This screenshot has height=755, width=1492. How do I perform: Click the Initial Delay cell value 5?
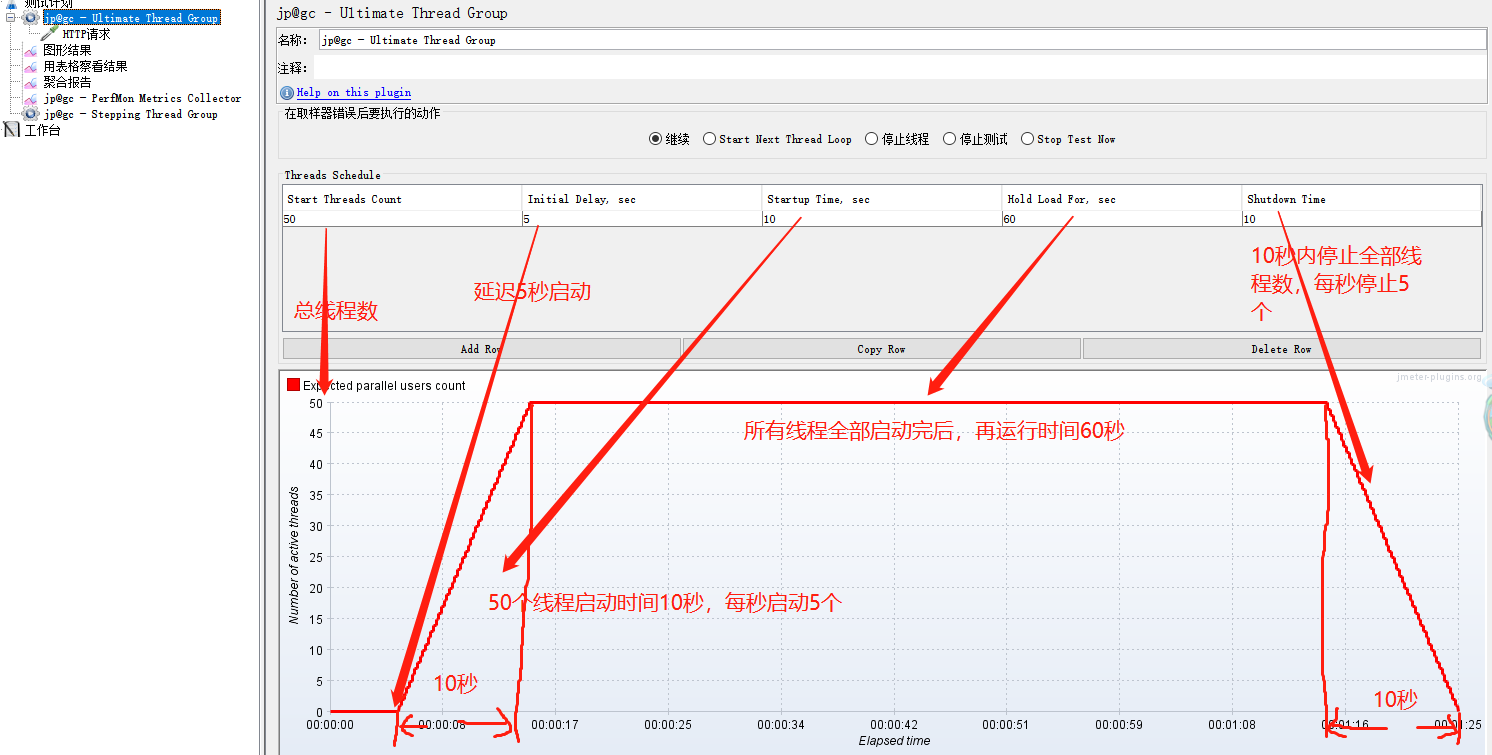point(642,219)
